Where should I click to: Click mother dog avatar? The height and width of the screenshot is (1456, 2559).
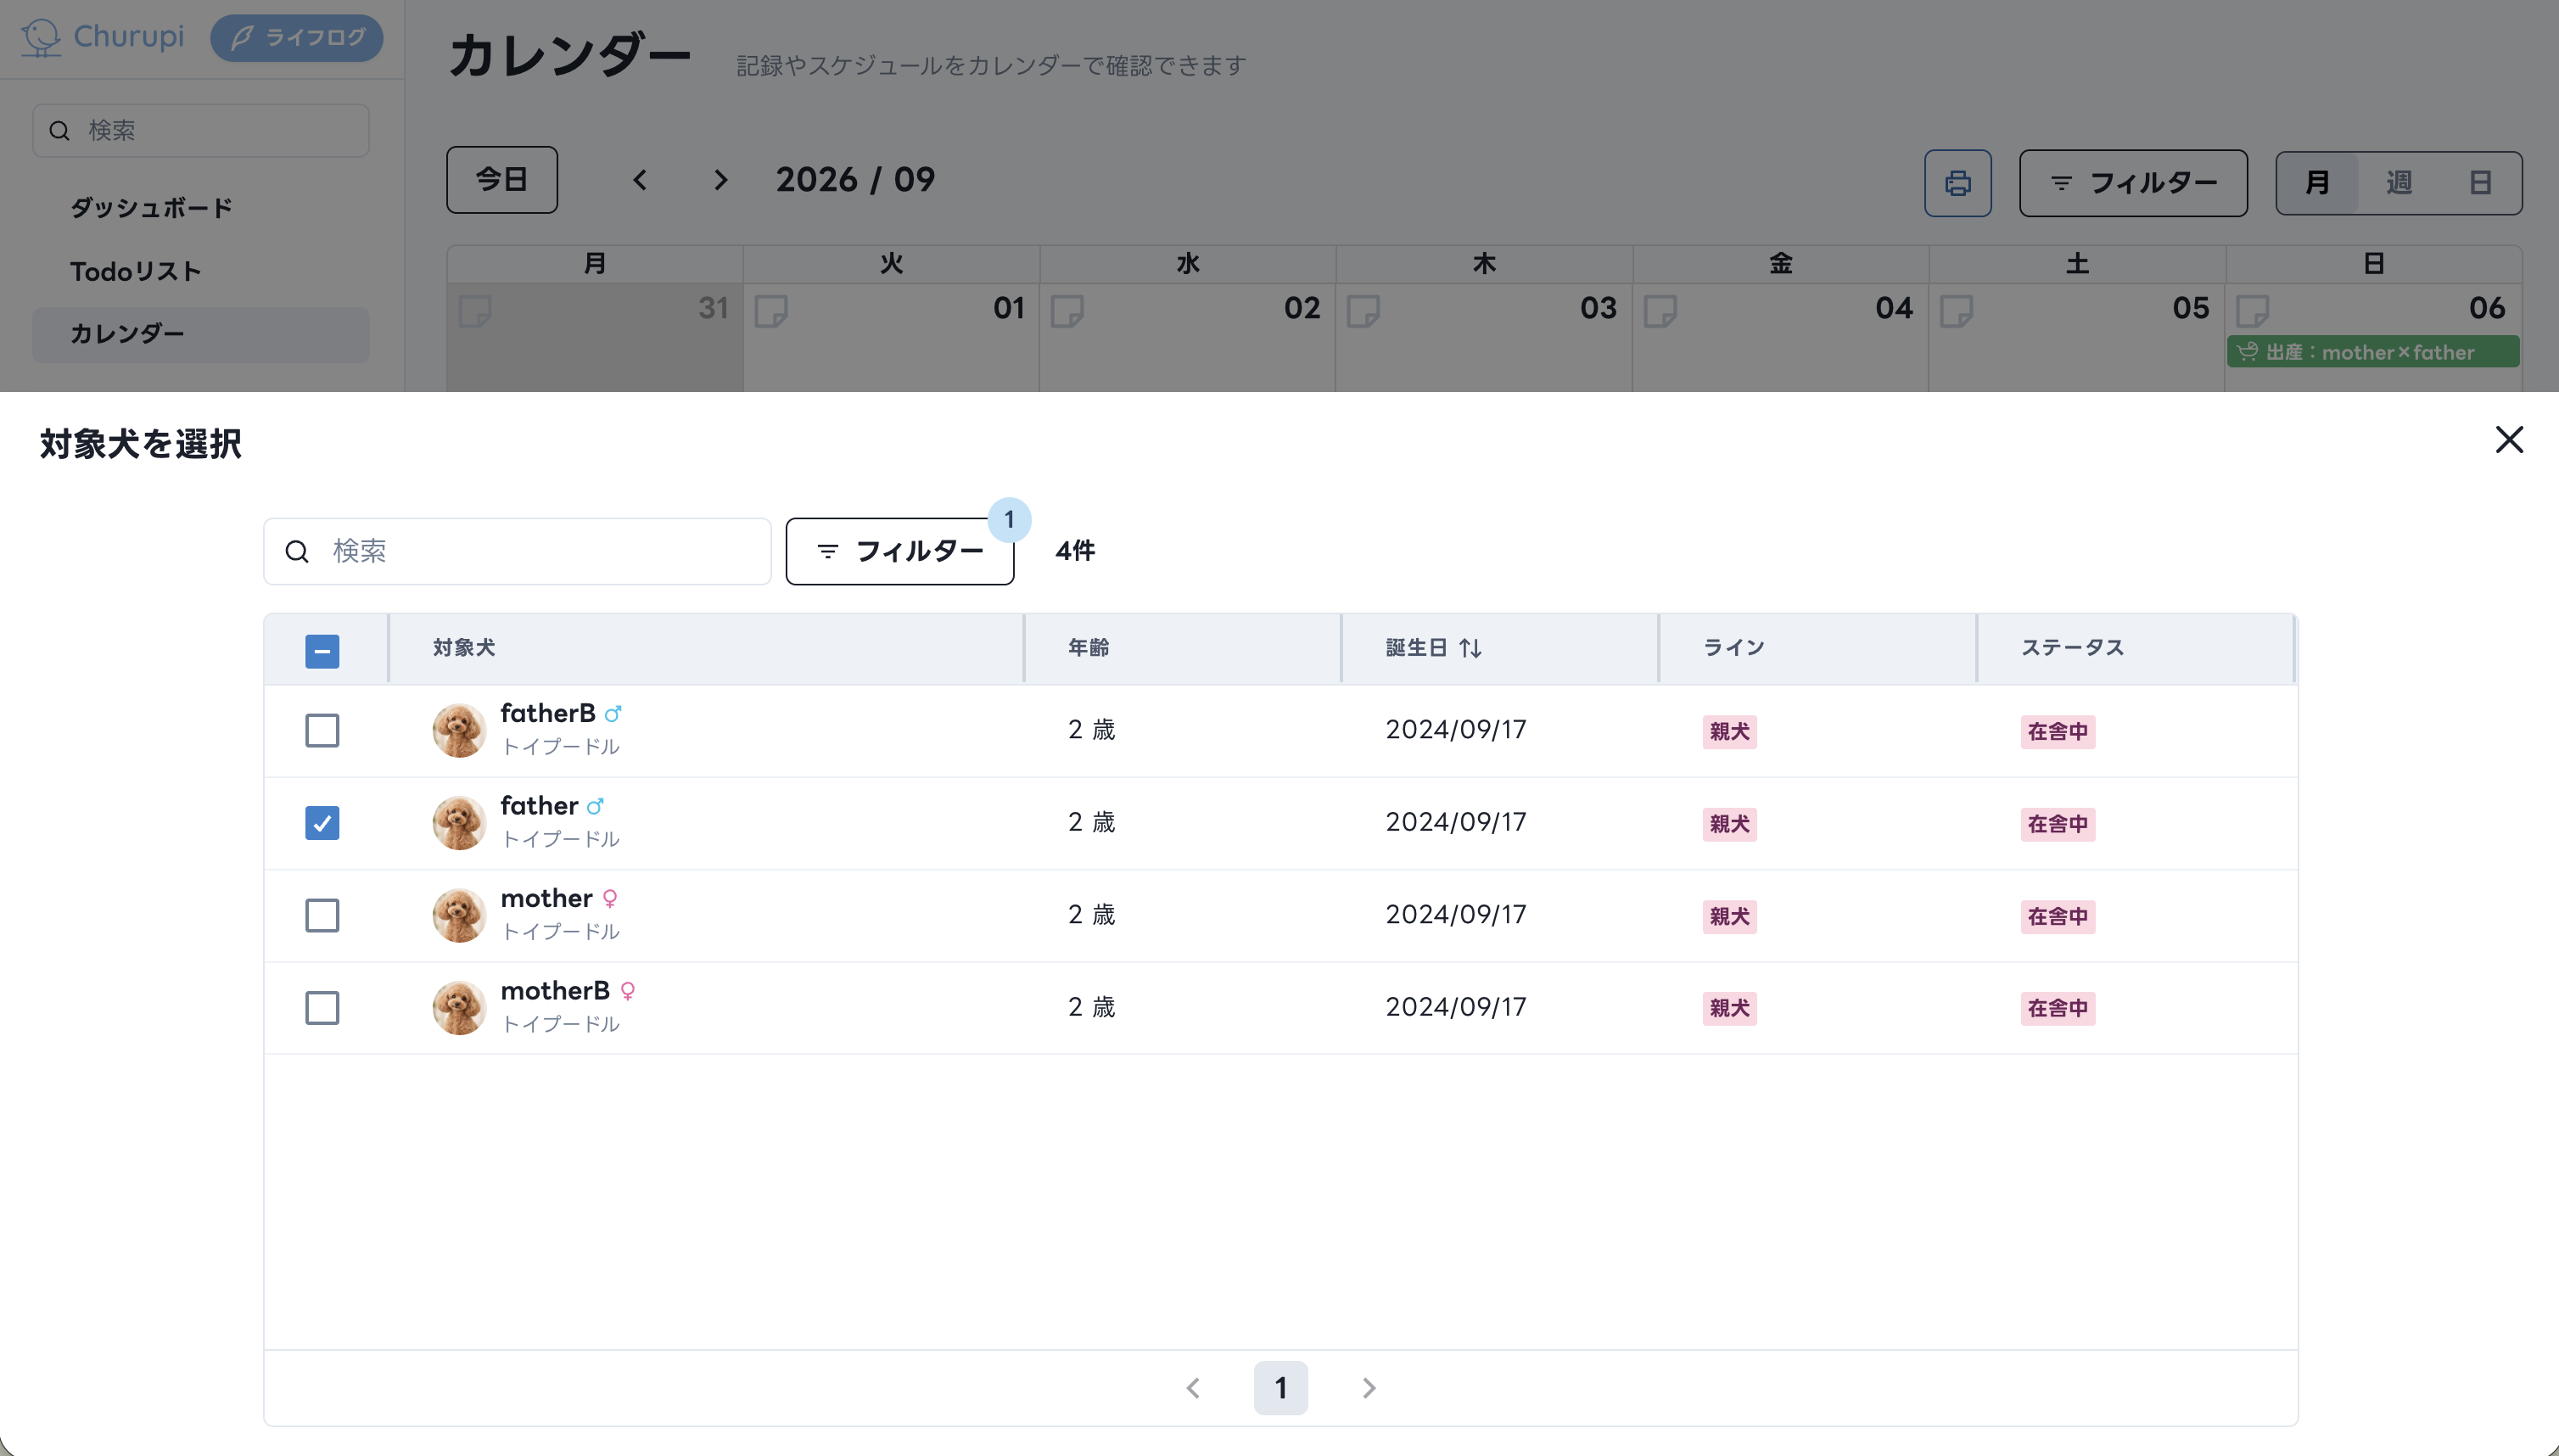pyautogui.click(x=459, y=916)
